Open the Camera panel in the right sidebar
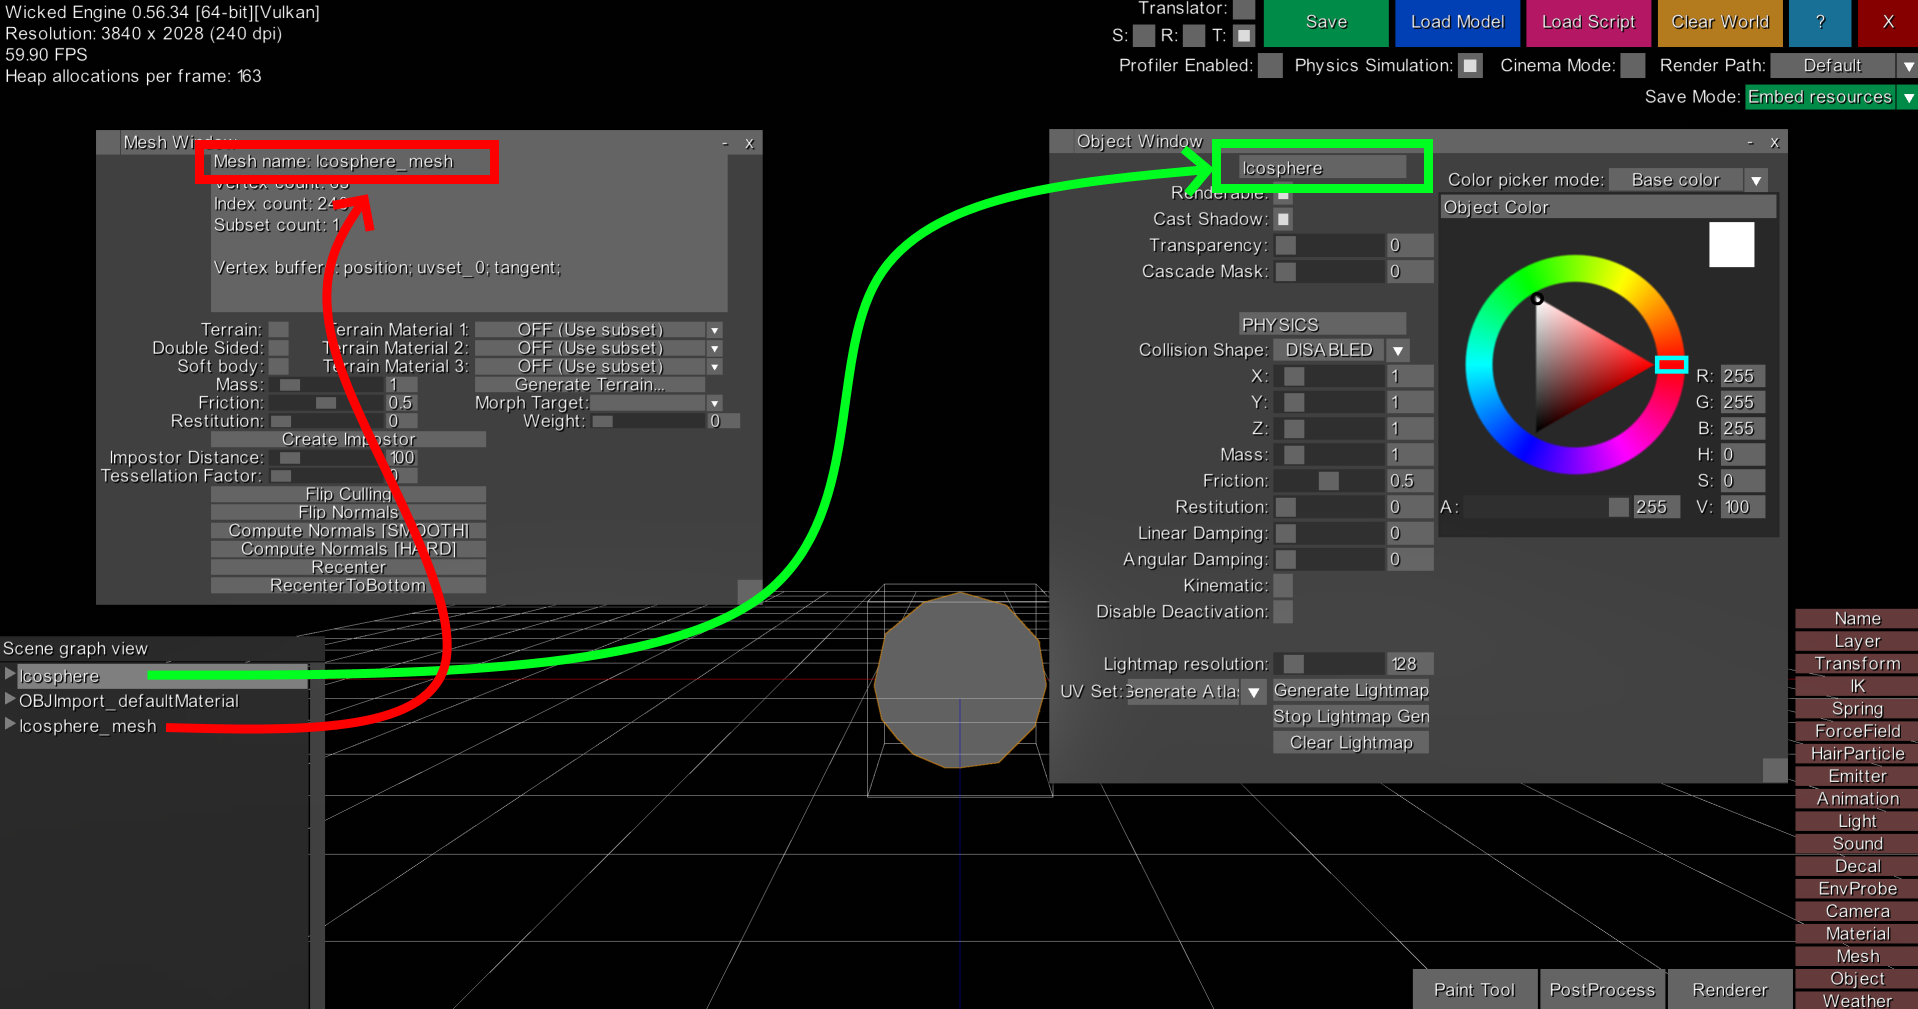This screenshot has height=1009, width=1918. click(1856, 910)
